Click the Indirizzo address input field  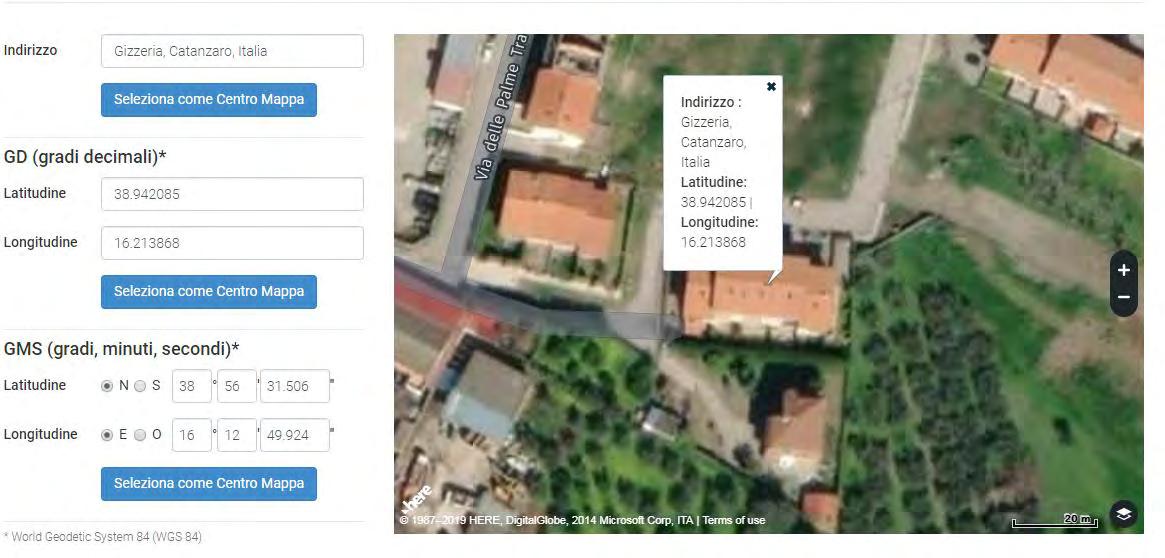tap(232, 51)
